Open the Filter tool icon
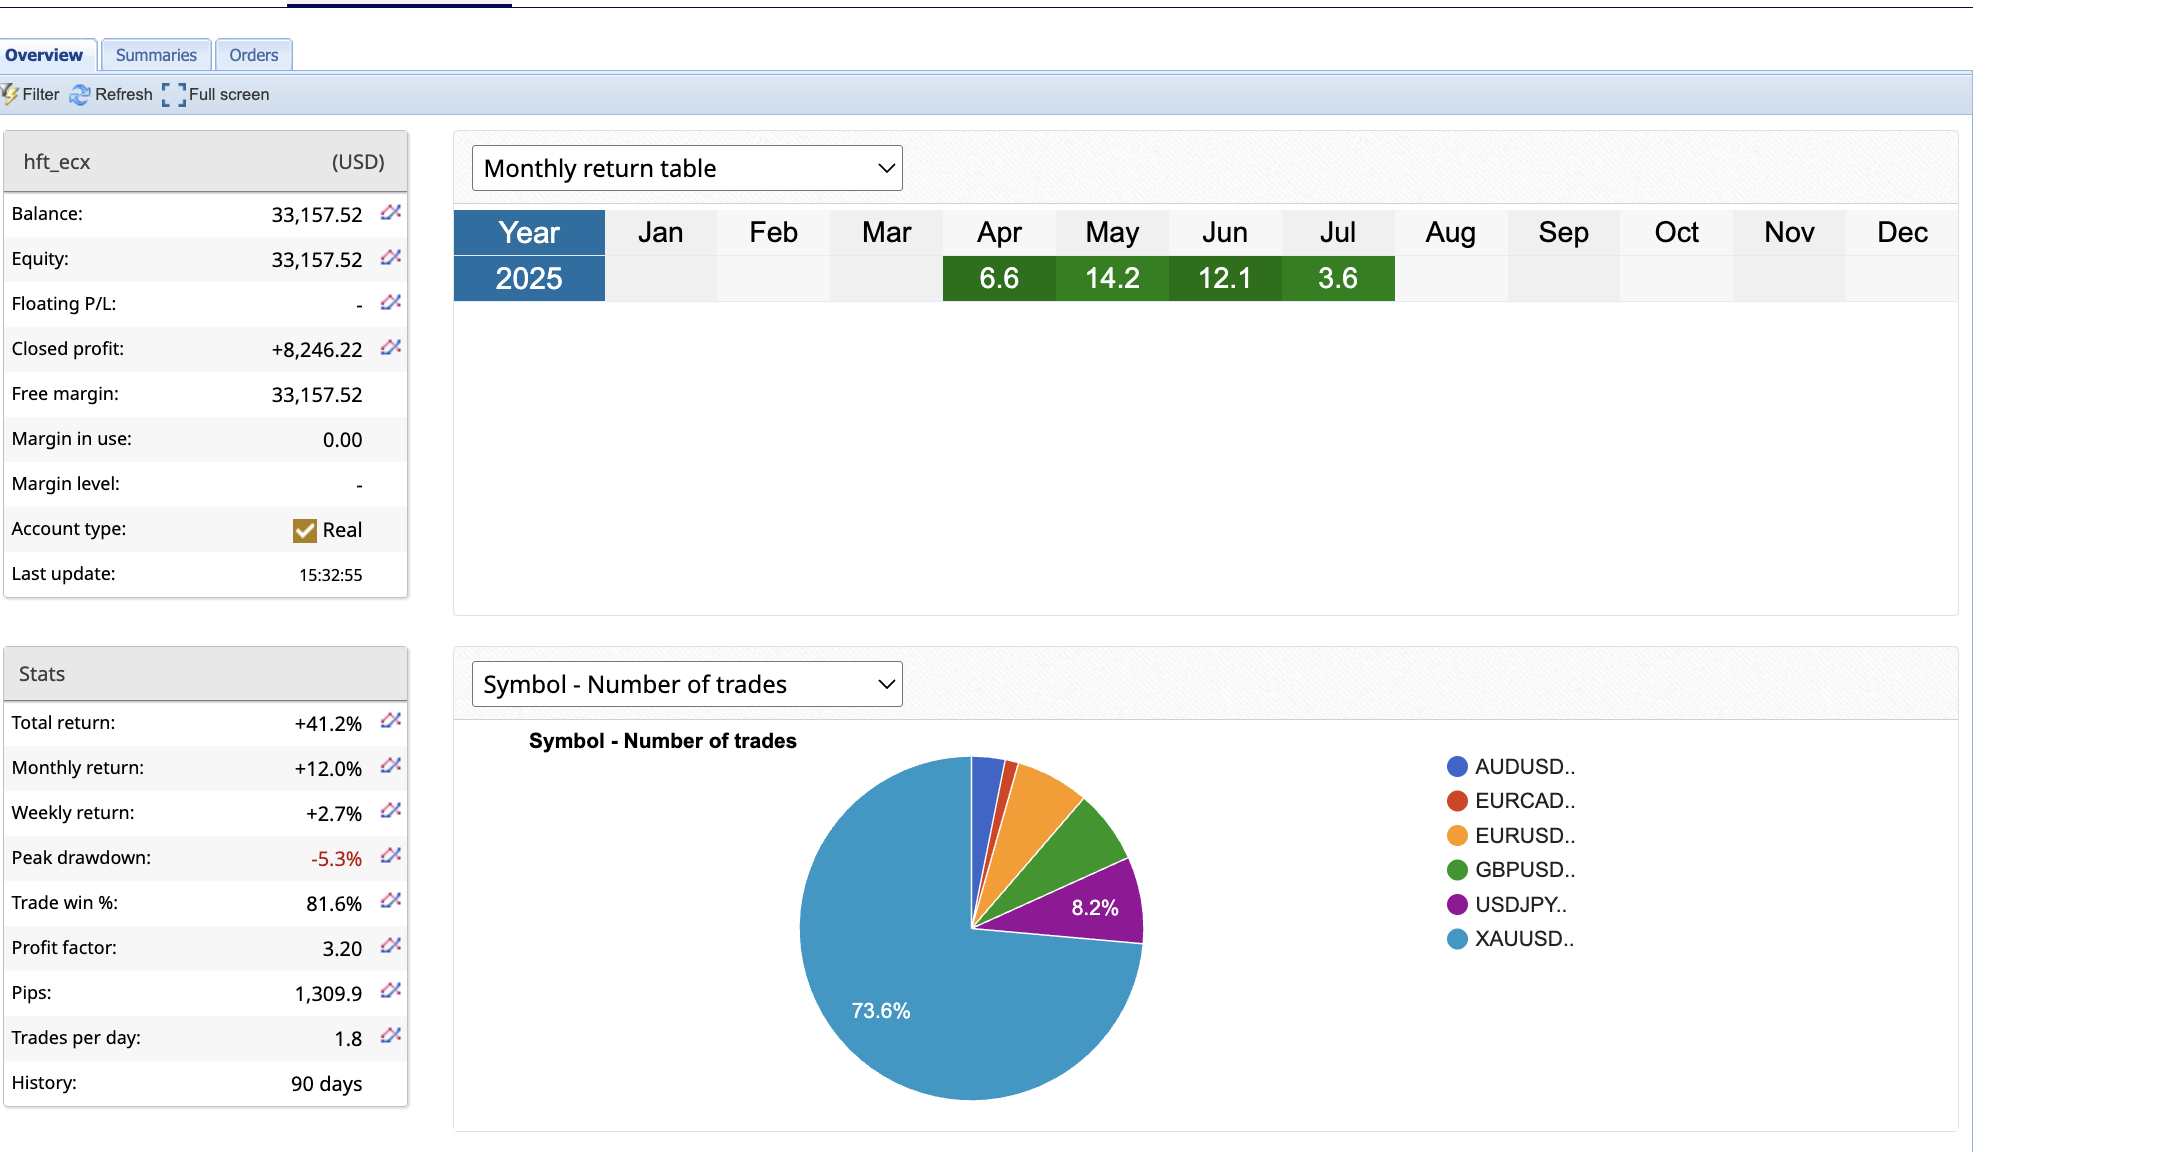The image size is (2168, 1152). tap(10, 94)
